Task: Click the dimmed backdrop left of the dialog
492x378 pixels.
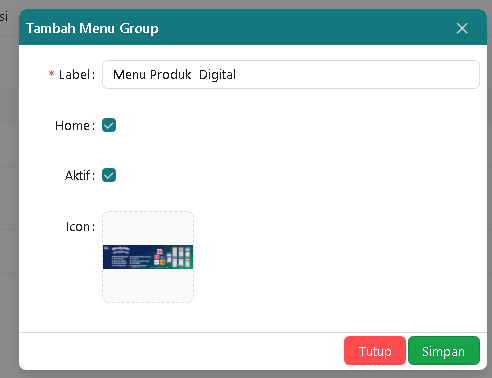Action: pos(9,200)
